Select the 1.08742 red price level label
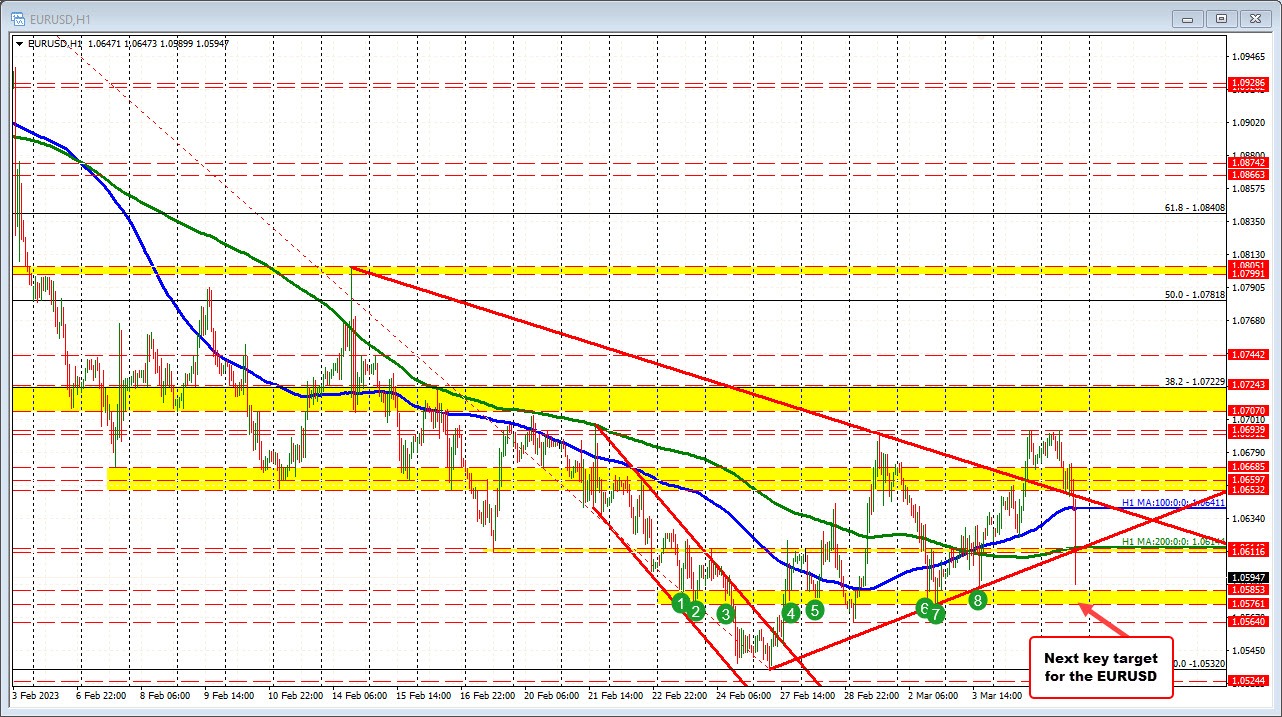This screenshot has width=1282, height=717. pos(1249,162)
